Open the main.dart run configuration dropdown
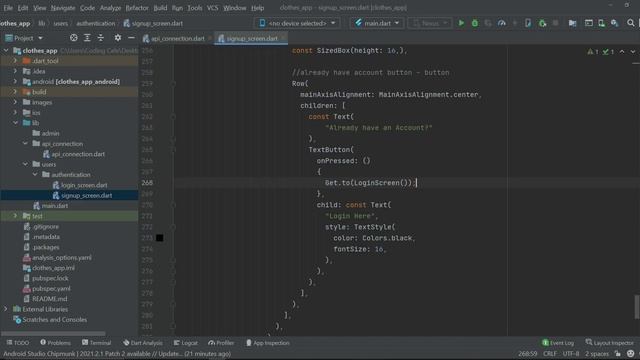 click(377, 23)
